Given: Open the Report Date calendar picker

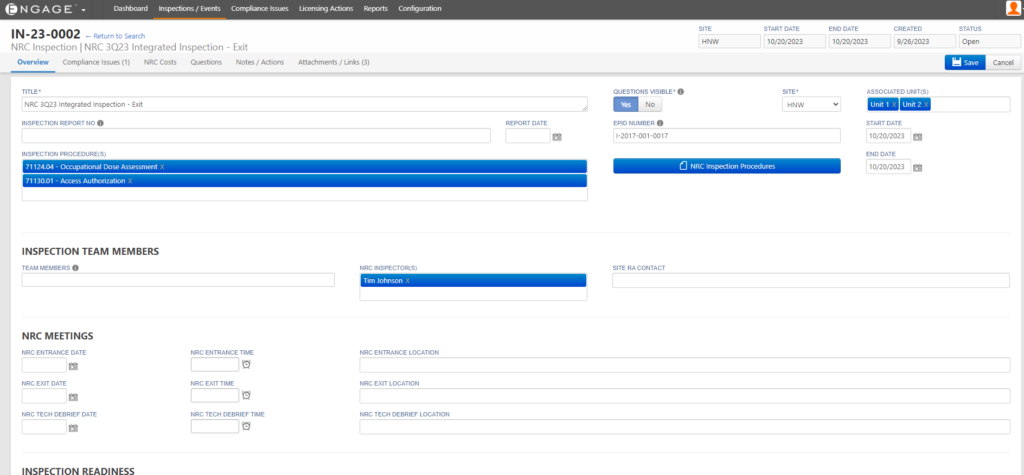Looking at the screenshot, I should [557, 137].
